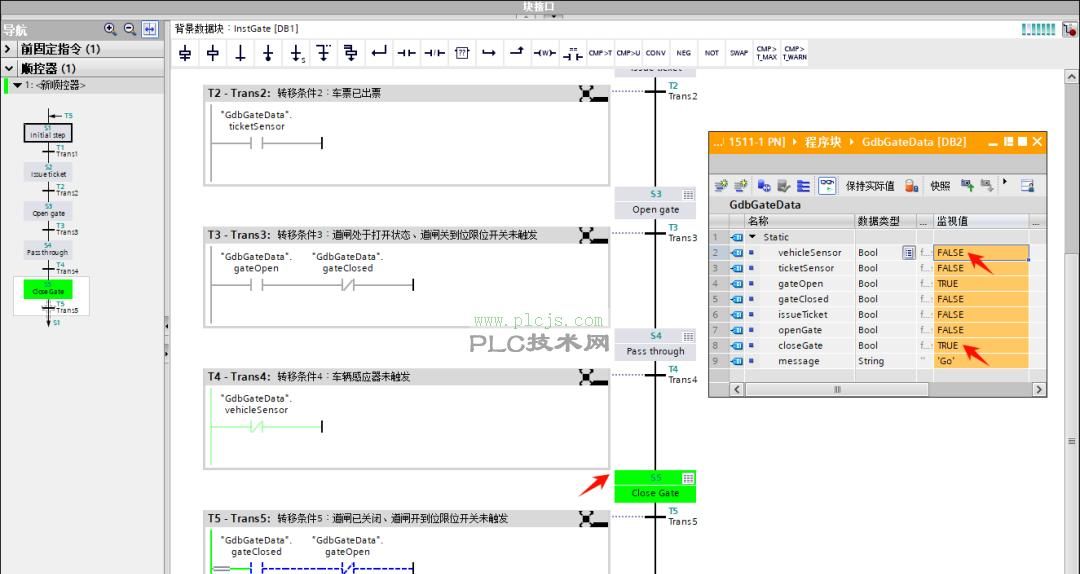Insert jump to step tool

[x=296, y=52]
